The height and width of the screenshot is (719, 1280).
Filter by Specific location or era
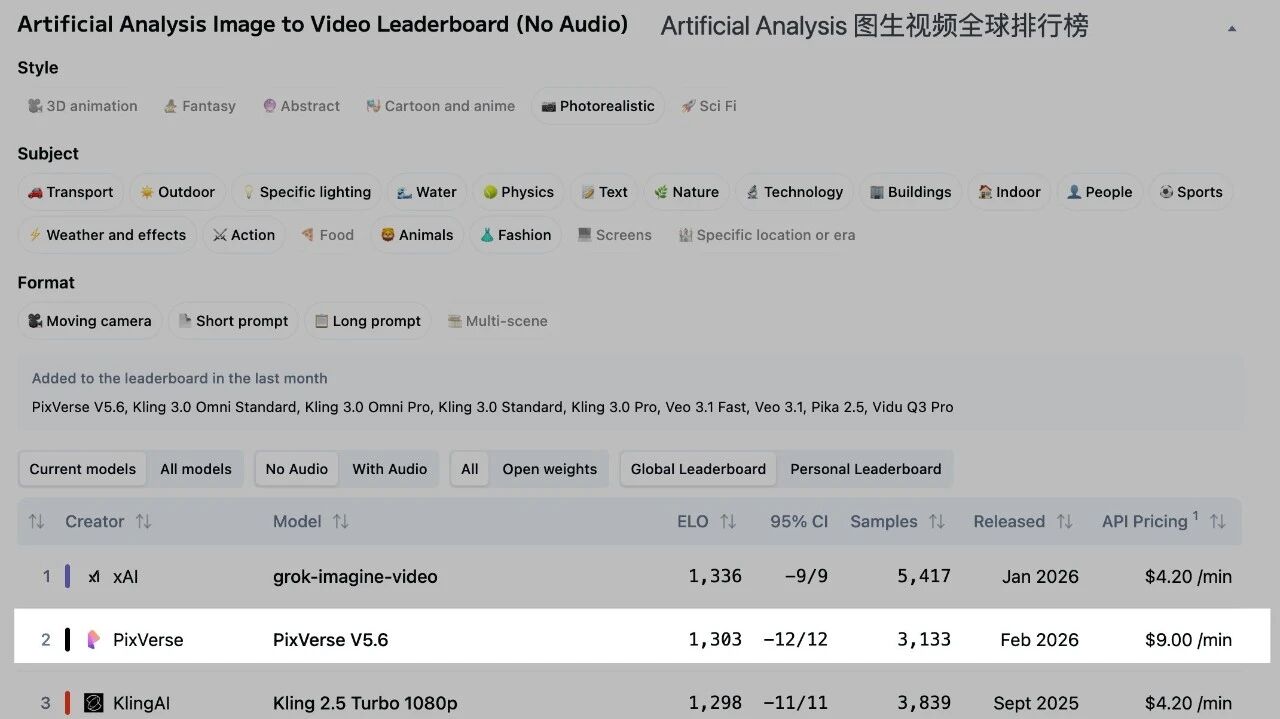click(766, 235)
